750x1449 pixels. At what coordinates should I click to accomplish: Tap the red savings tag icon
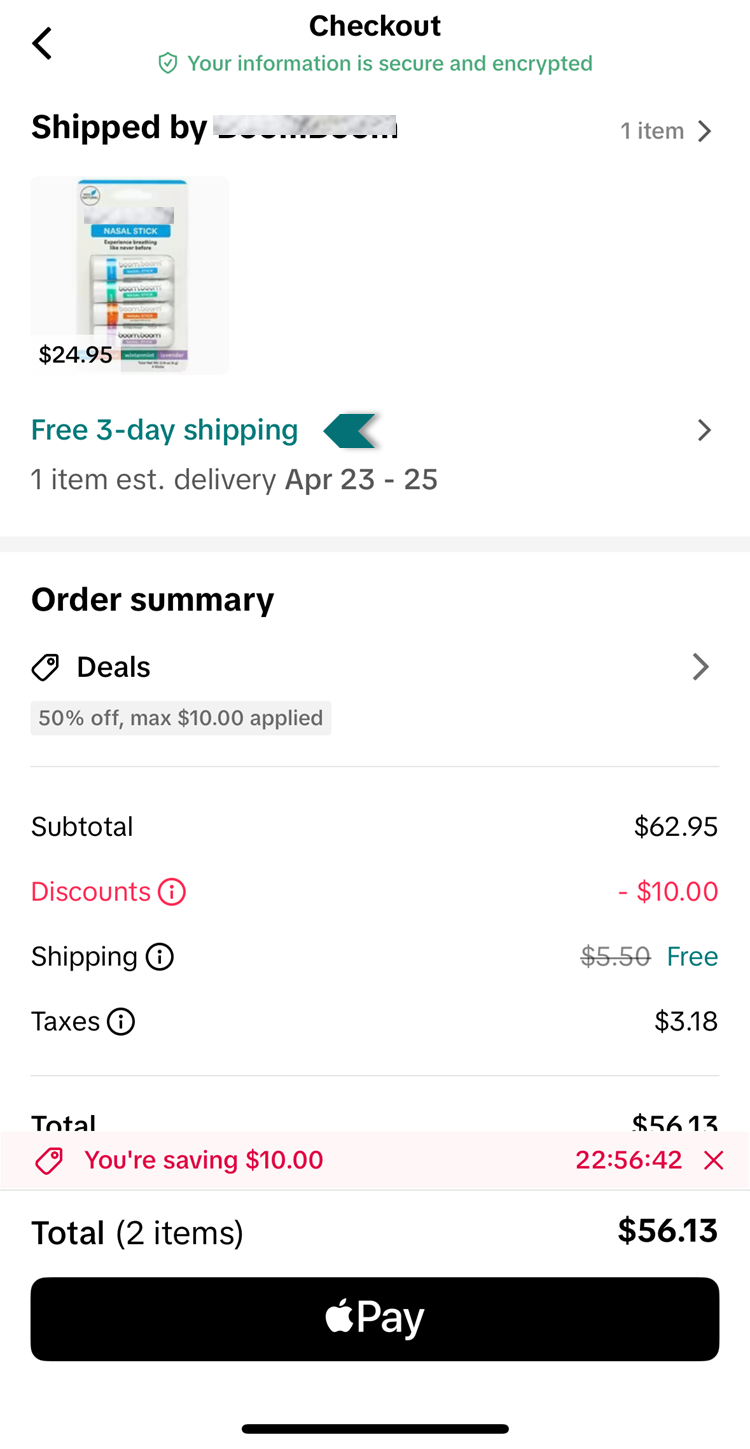(49, 1161)
